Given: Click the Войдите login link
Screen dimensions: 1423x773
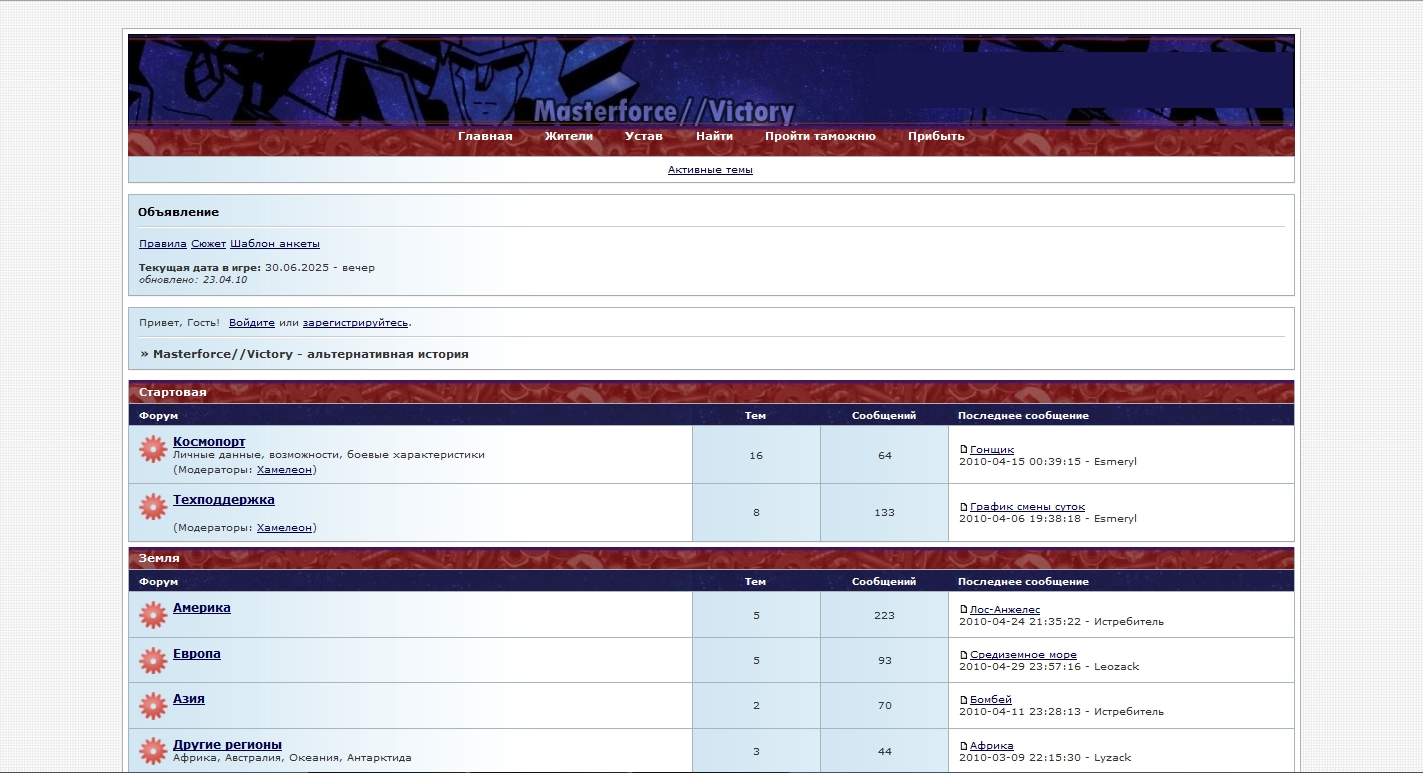Looking at the screenshot, I should (x=251, y=323).
